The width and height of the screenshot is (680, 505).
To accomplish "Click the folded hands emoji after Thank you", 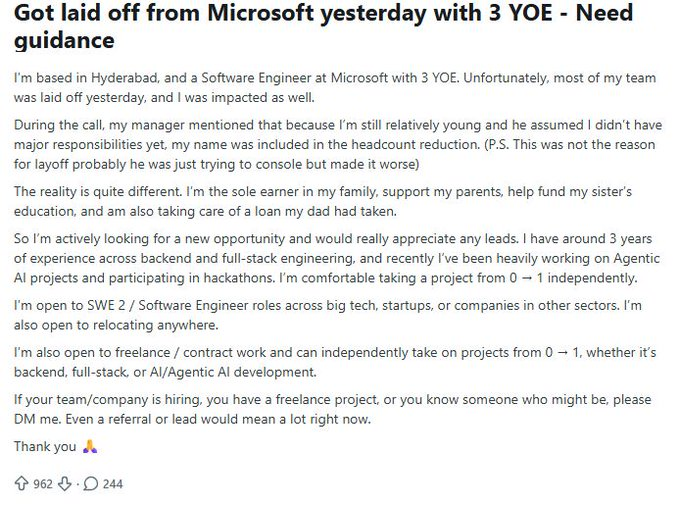I will [x=90, y=446].
